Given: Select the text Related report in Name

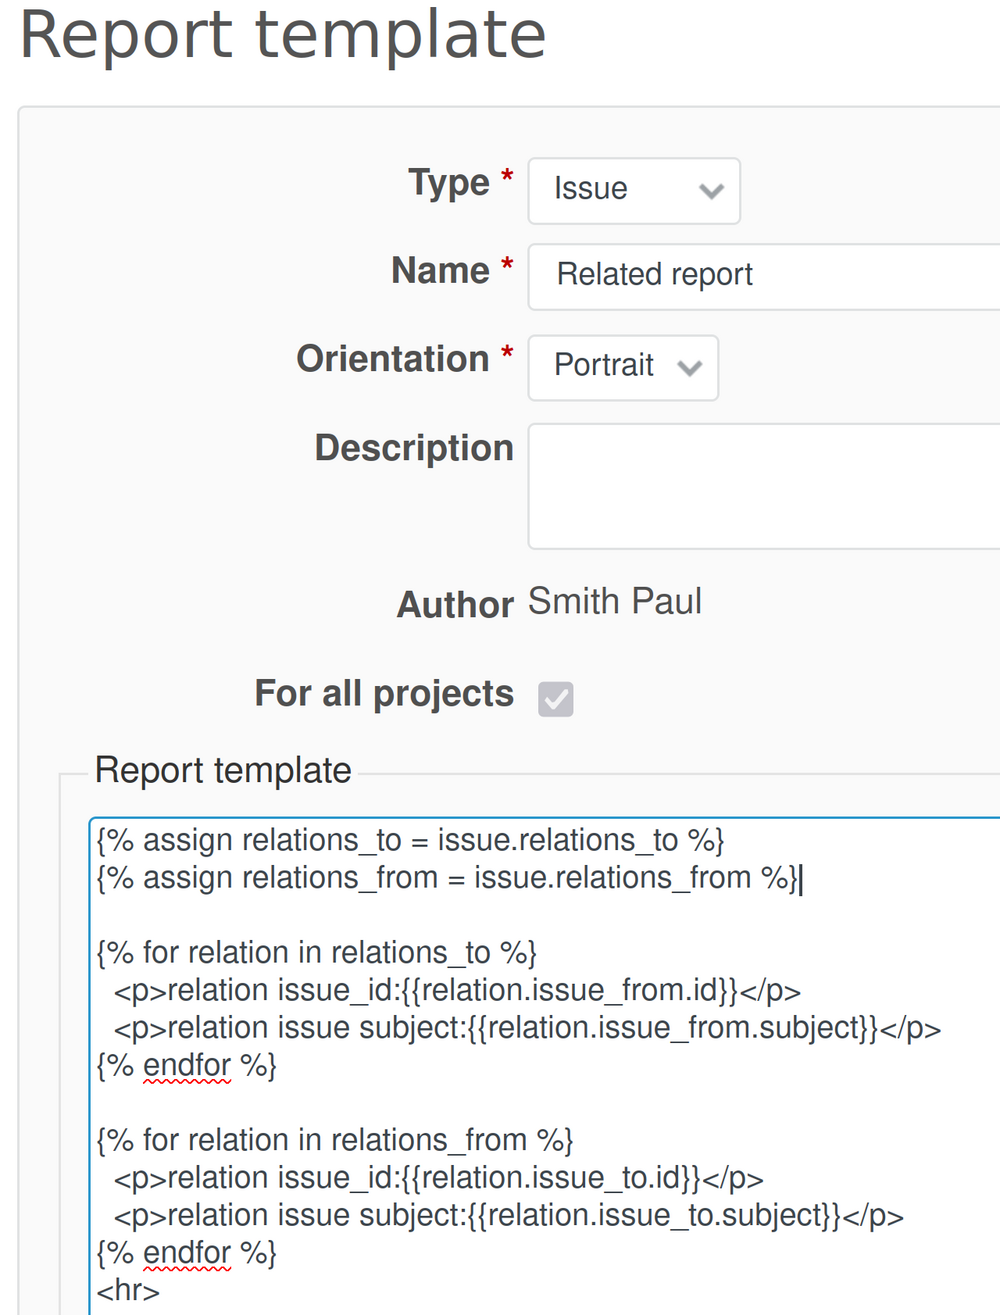Looking at the screenshot, I should pos(655,274).
